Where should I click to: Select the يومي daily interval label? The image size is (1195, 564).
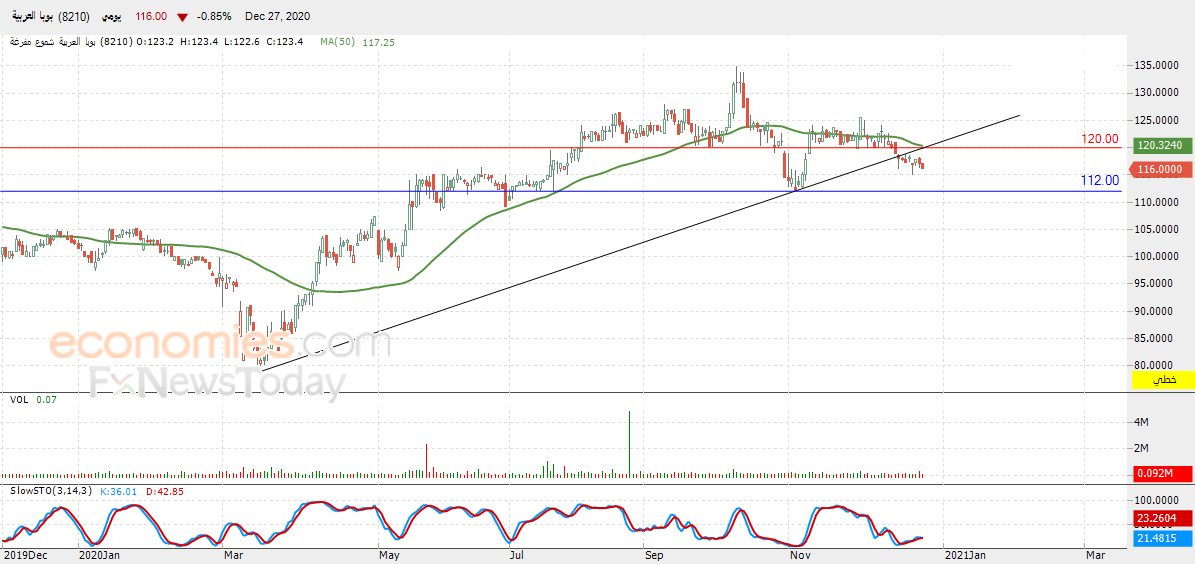tap(111, 16)
